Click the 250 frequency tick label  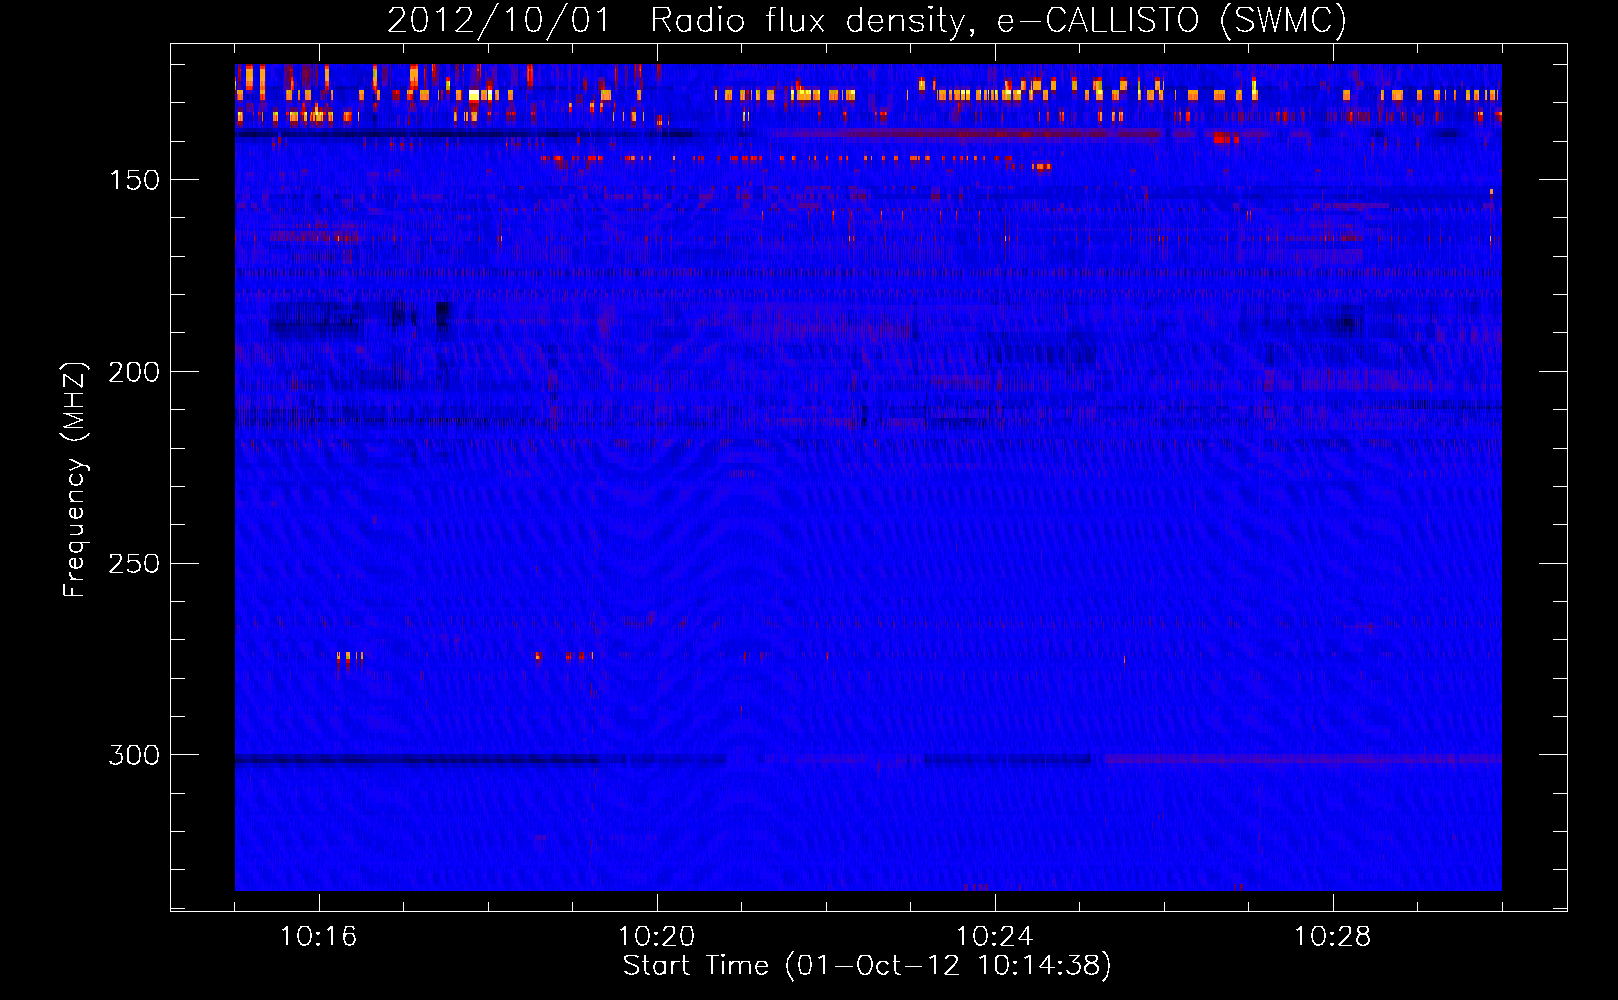point(134,564)
